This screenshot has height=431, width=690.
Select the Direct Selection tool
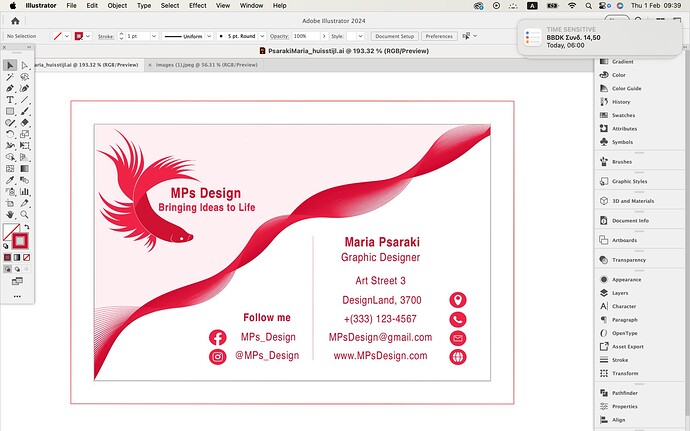pos(25,66)
